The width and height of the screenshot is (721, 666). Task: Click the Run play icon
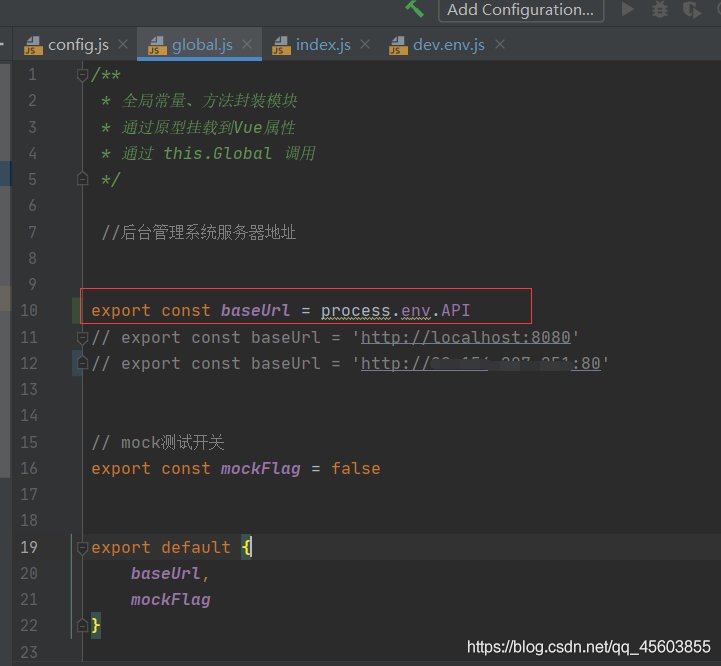pyautogui.click(x=628, y=9)
